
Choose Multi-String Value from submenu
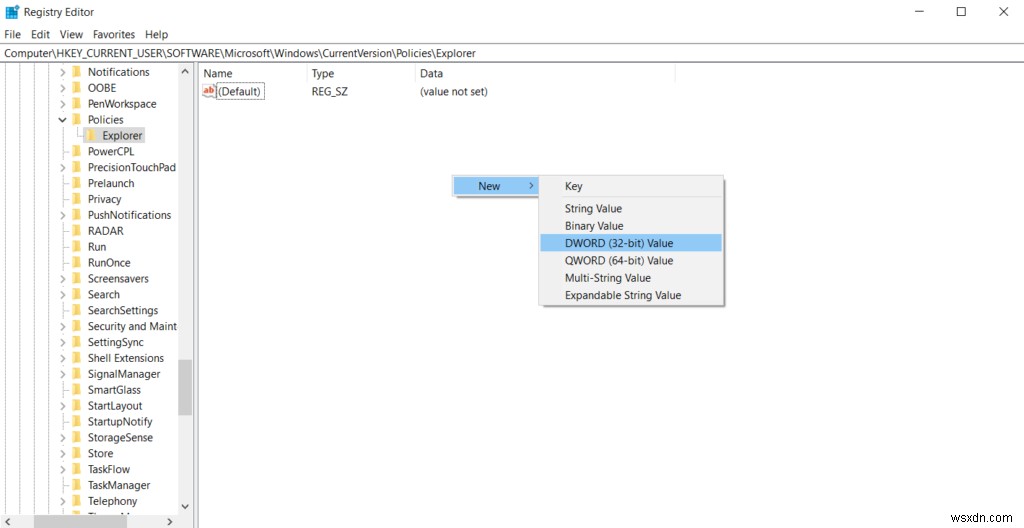click(x=632, y=278)
